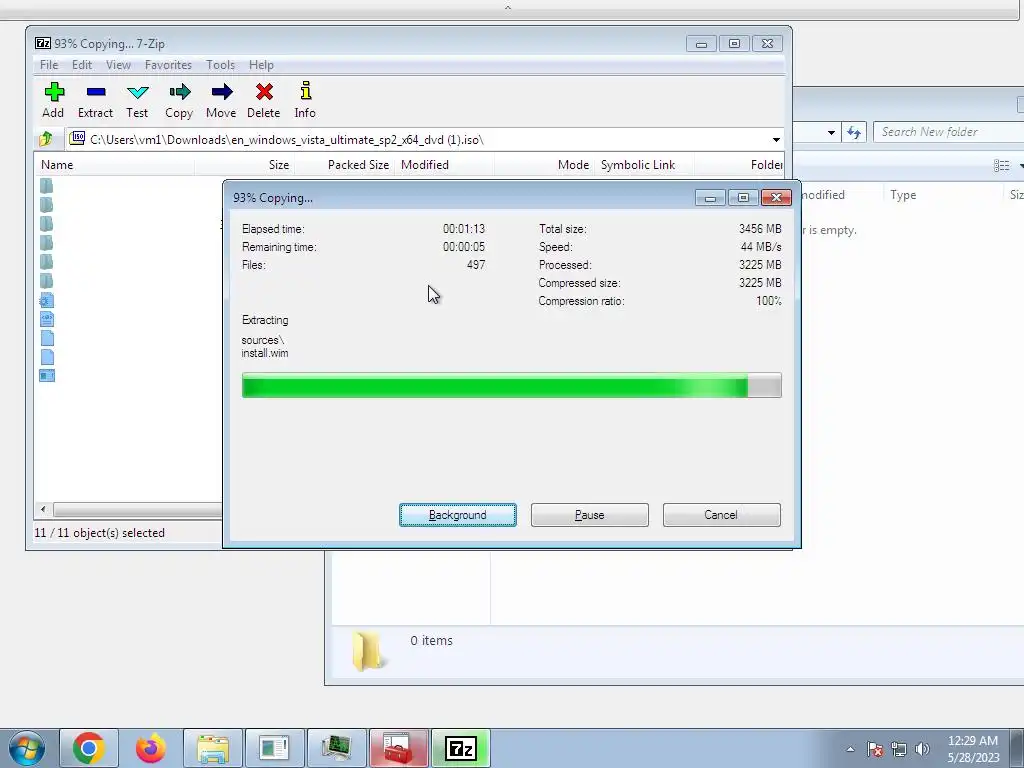Sort by Mode column header
1024x768 pixels.
[x=545, y=165]
